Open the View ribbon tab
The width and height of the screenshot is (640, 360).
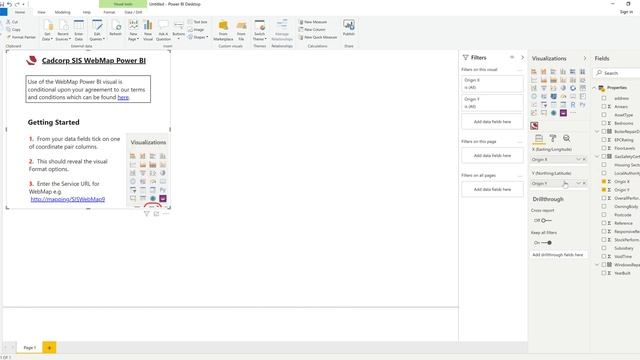(x=41, y=12)
